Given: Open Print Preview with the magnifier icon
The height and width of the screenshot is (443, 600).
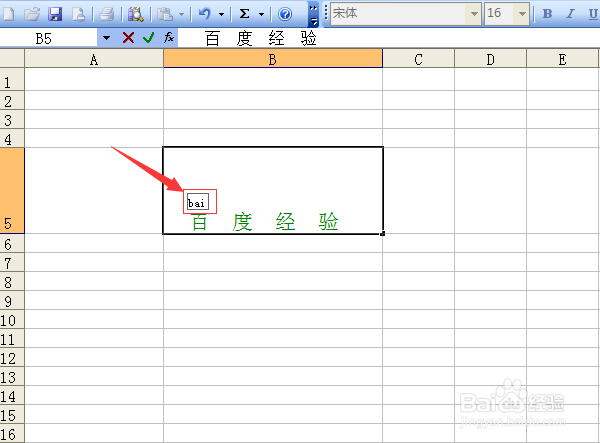Looking at the screenshot, I should click(135, 14).
